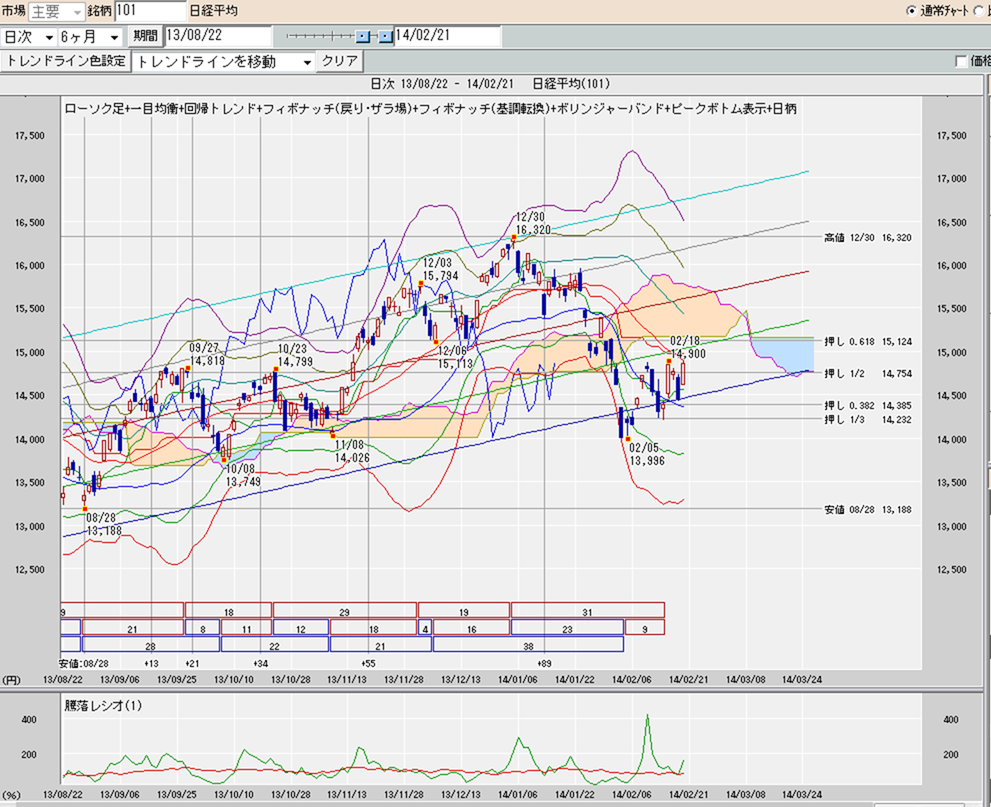Click the 騰落レシオ(1) panel title

(x=103, y=706)
